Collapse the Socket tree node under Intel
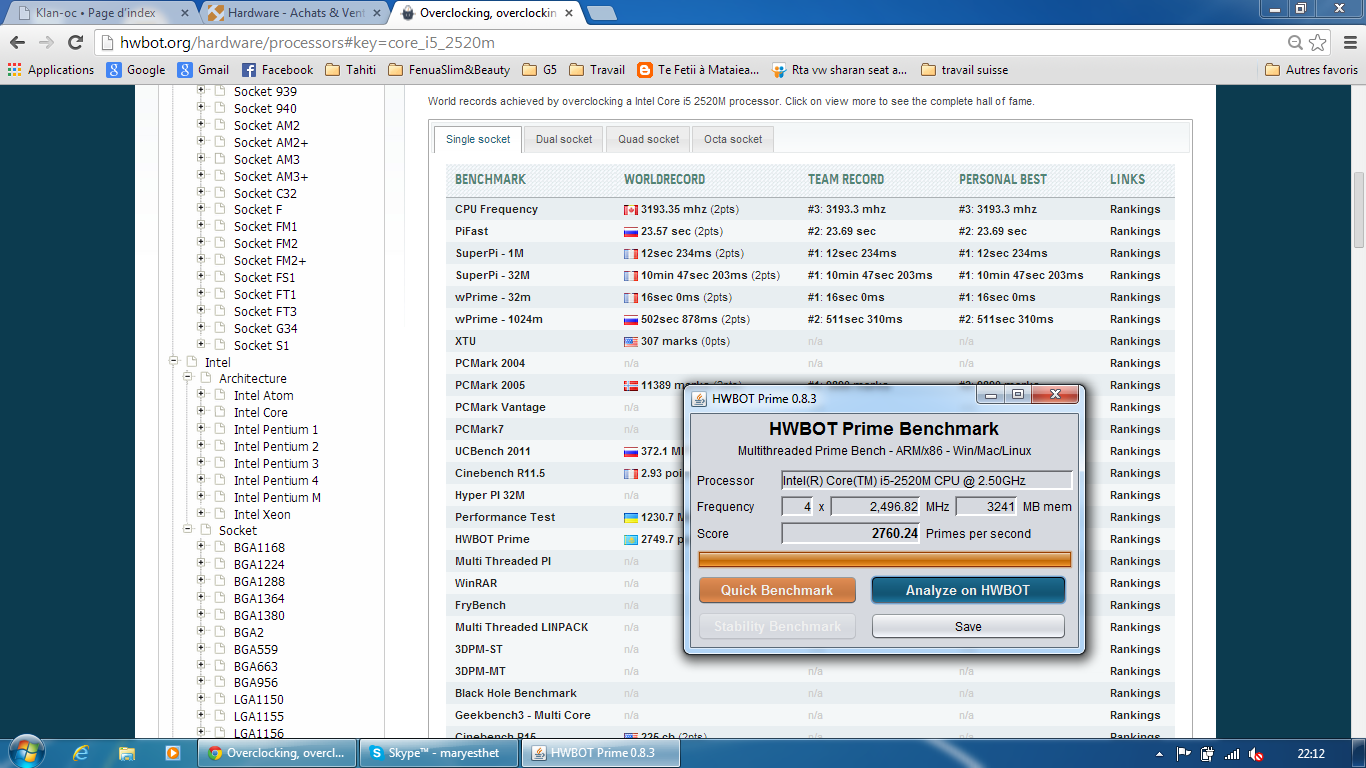 [x=187, y=530]
